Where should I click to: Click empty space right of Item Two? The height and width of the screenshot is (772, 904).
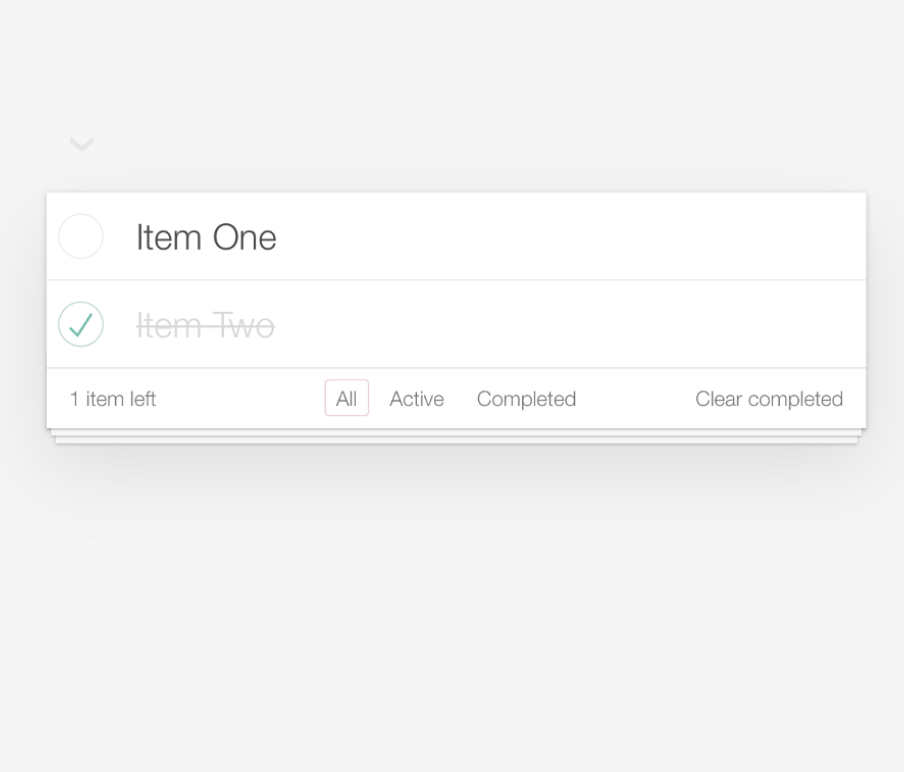coord(600,325)
